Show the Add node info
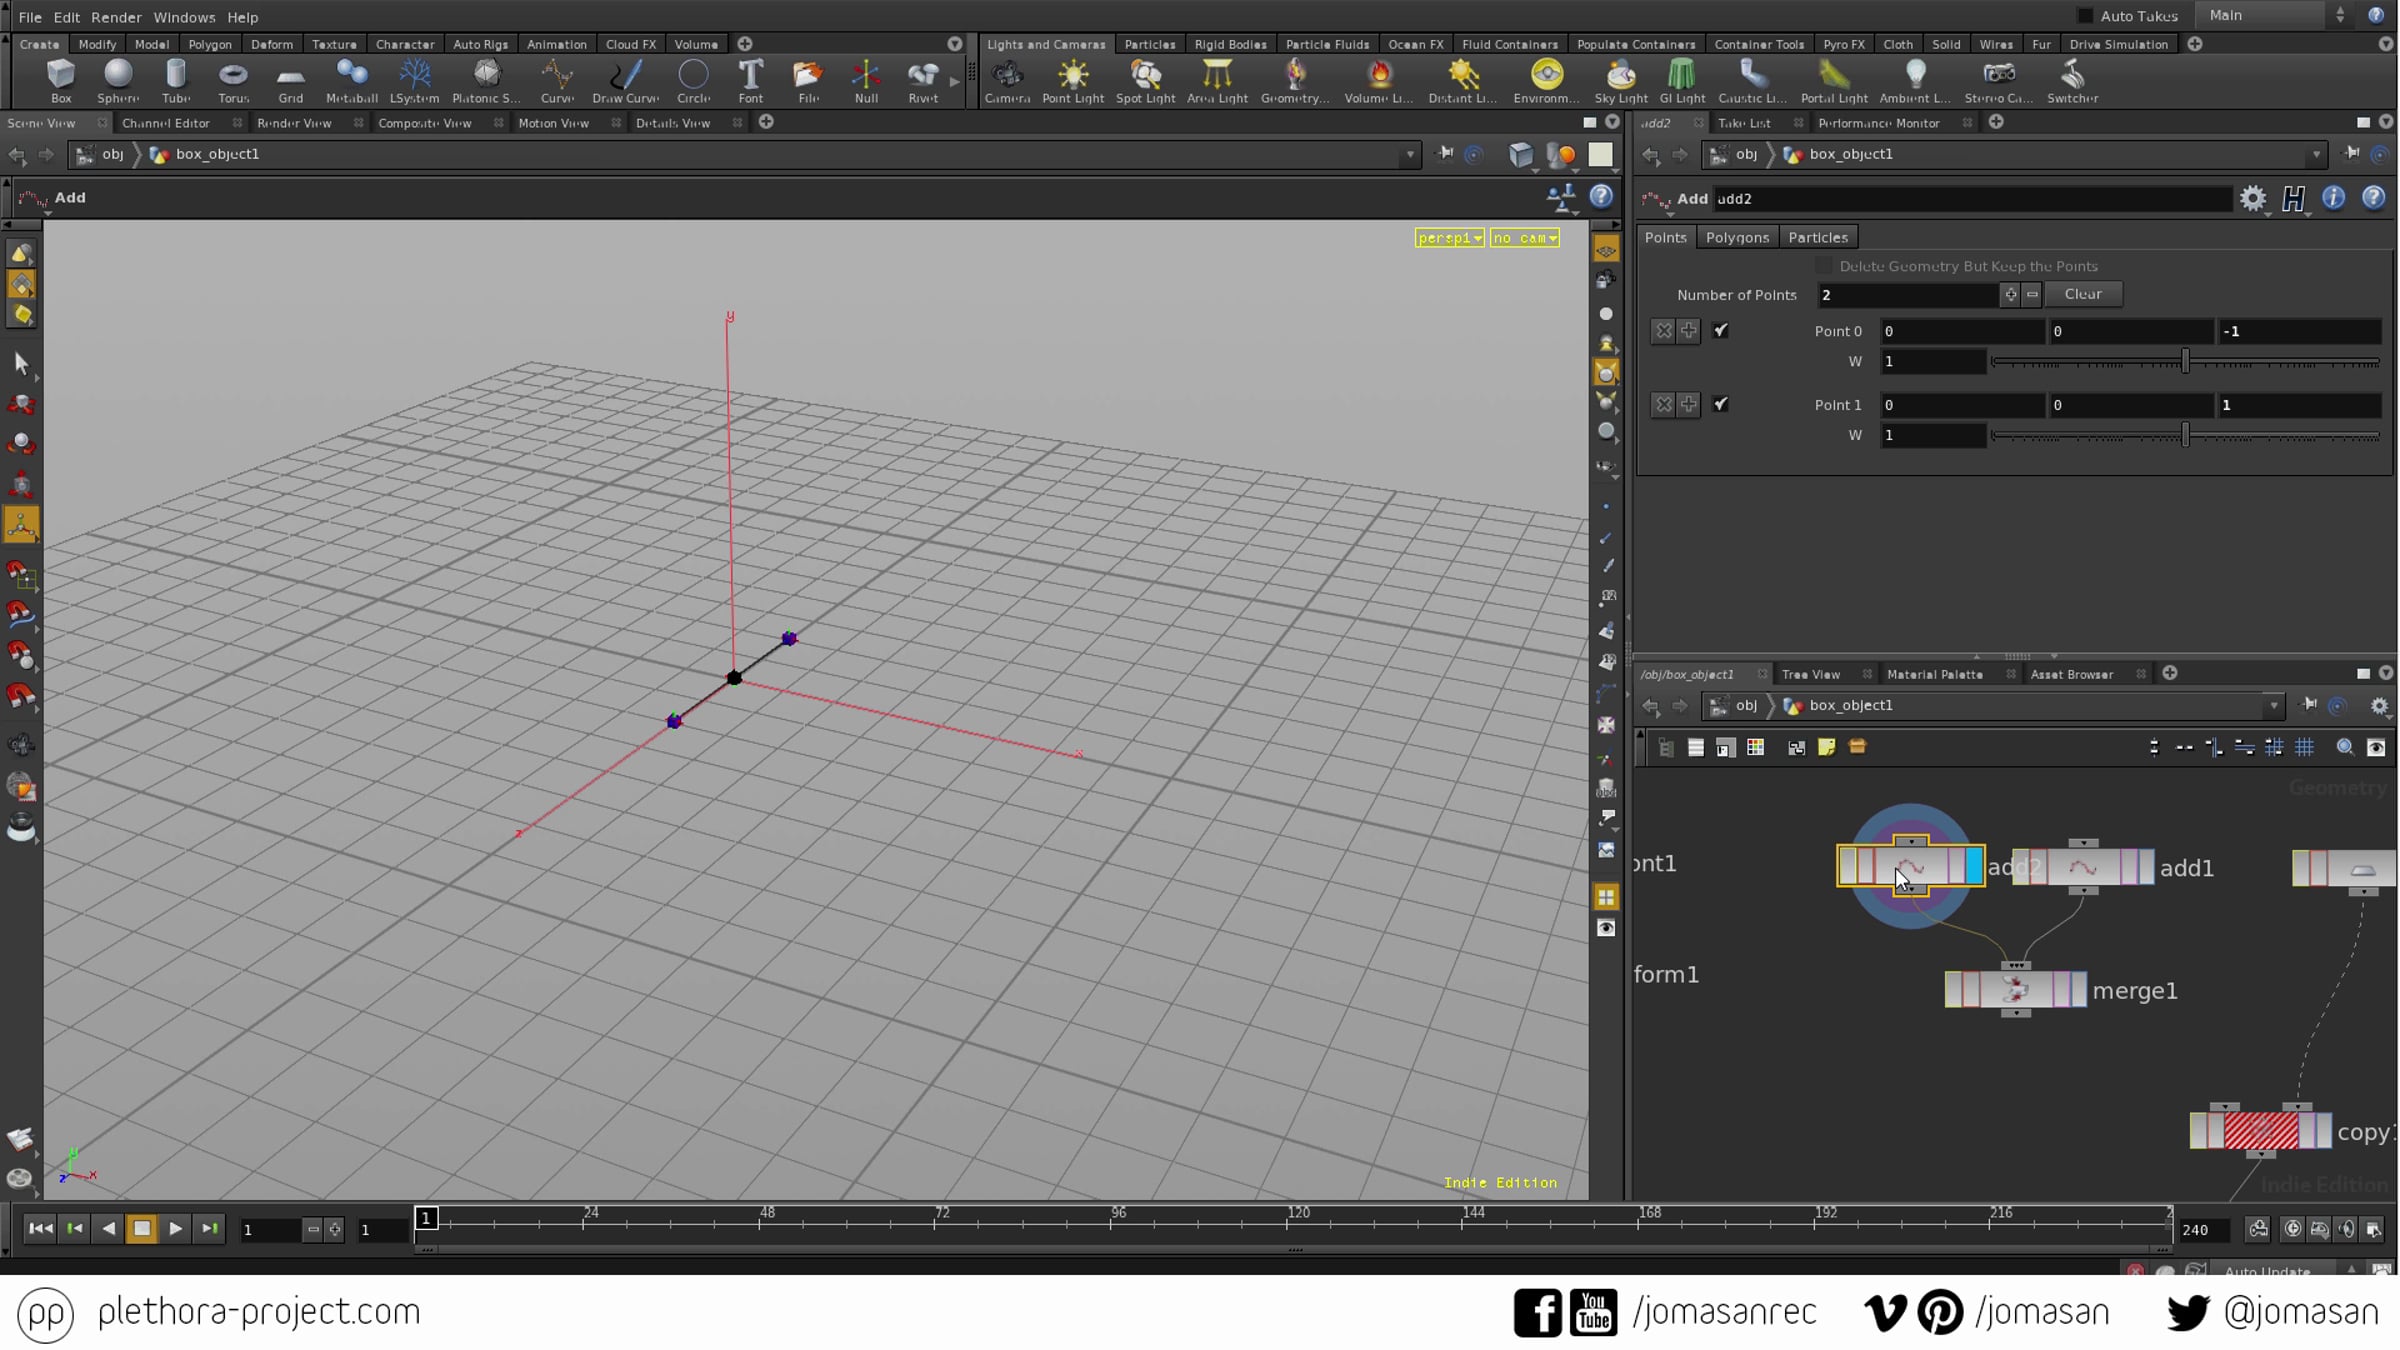 coord(2333,198)
